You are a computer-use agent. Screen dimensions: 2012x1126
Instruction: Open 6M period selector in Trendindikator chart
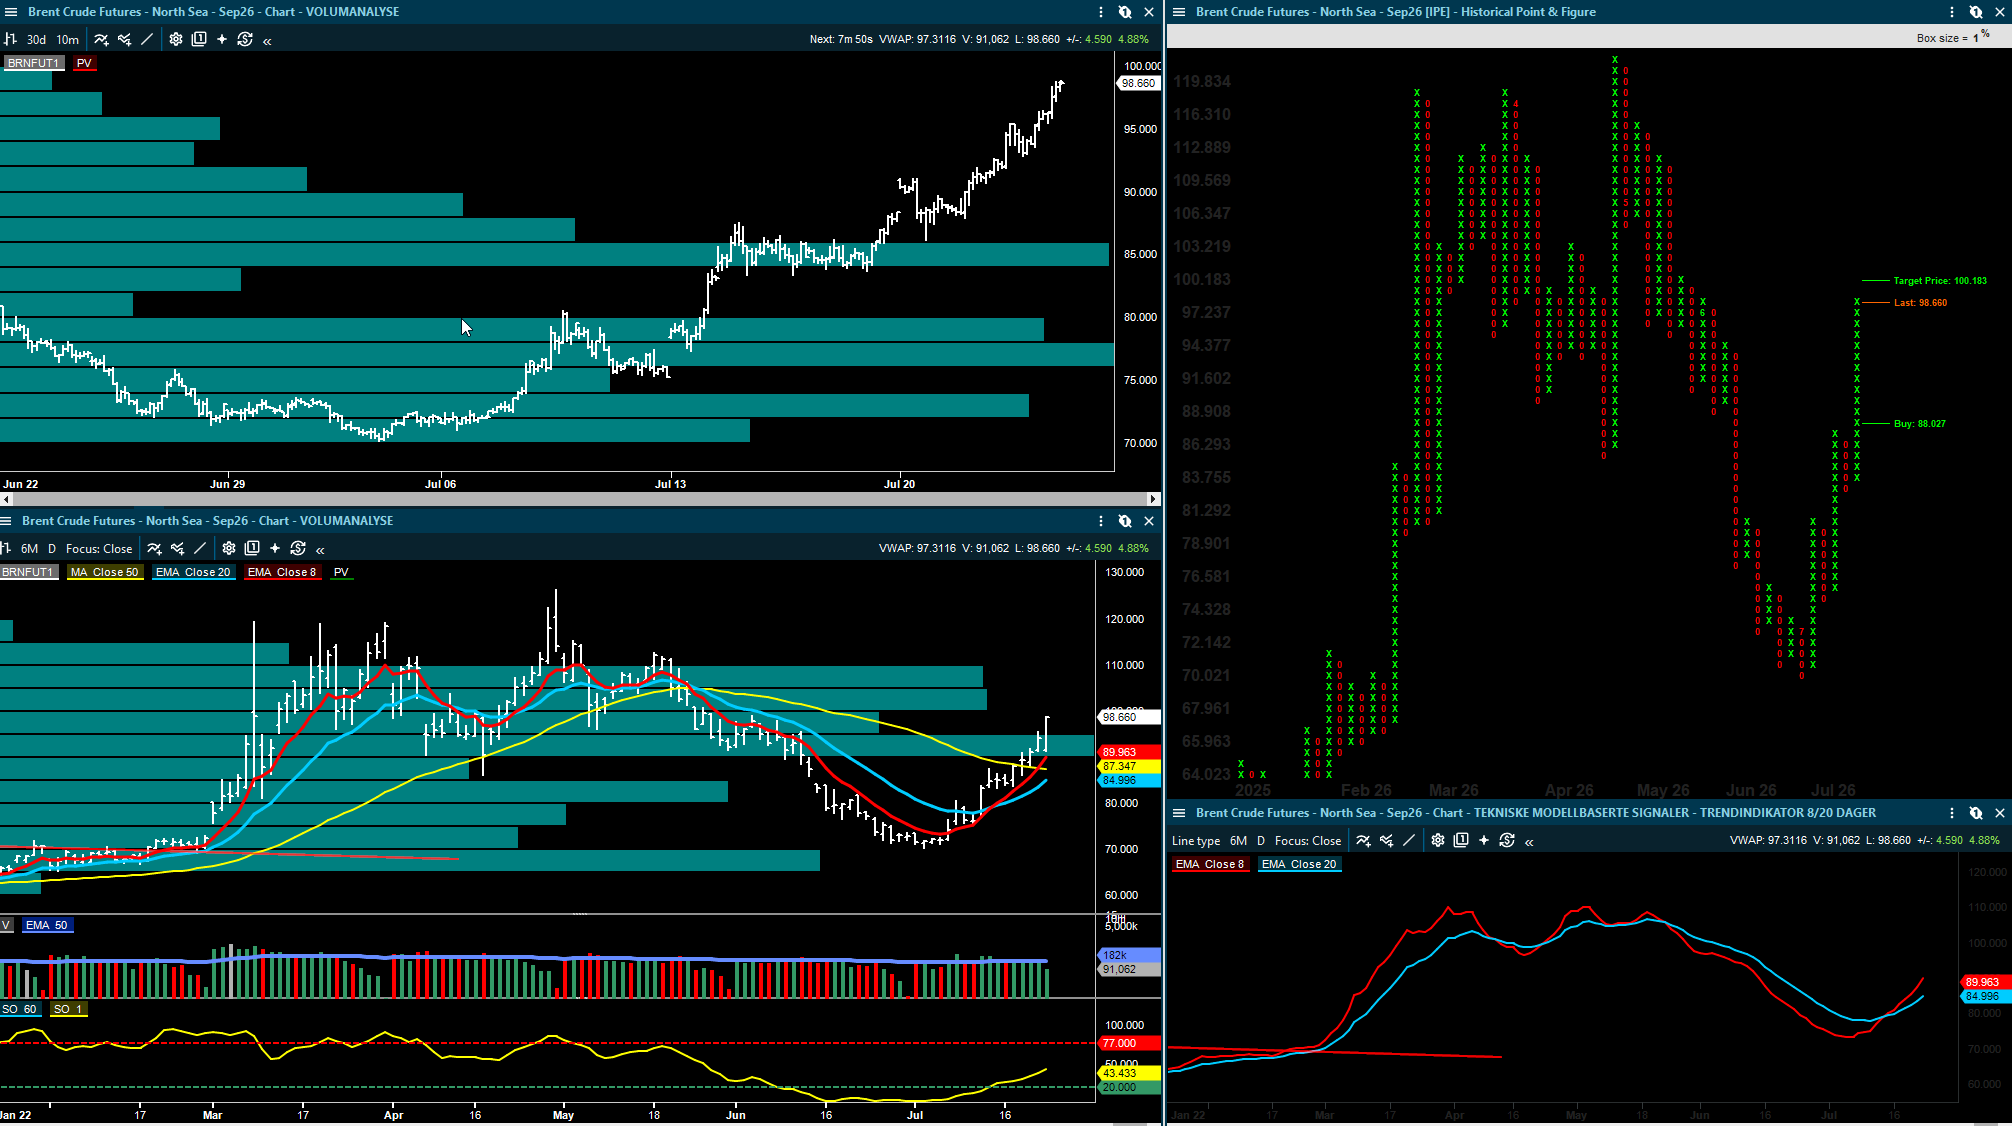tap(1238, 841)
